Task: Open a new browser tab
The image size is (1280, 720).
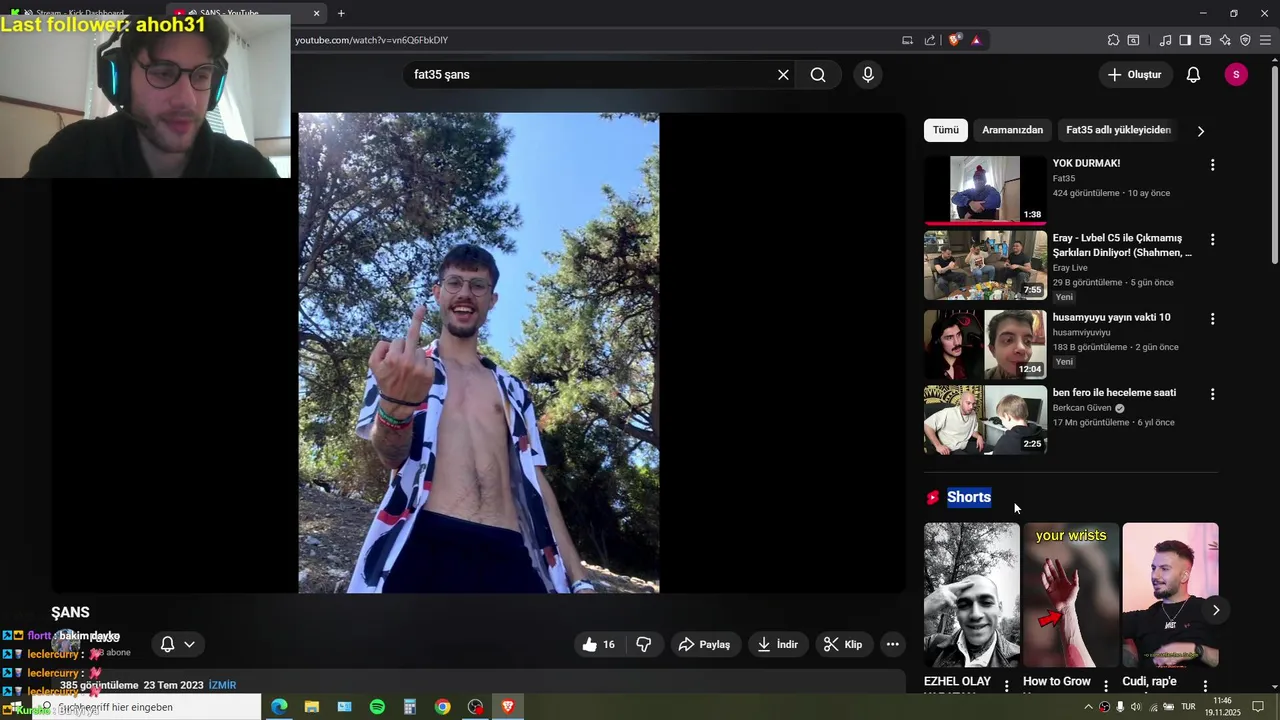Action: [341, 13]
